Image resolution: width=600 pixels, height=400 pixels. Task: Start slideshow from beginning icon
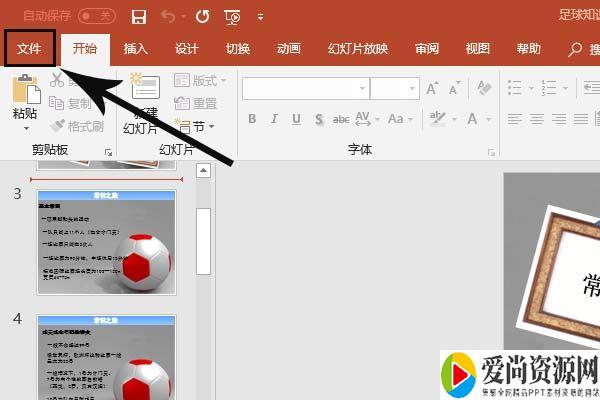click(x=233, y=17)
